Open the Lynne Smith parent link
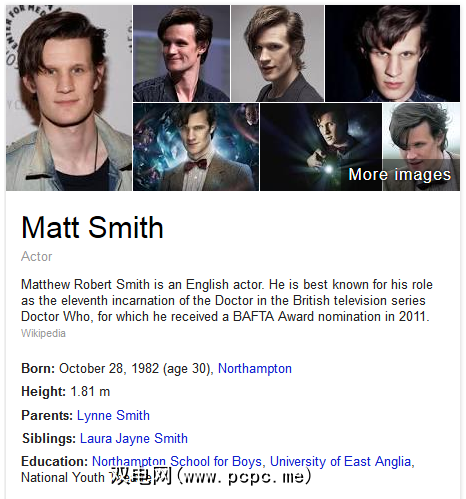Image resolution: width=466 pixels, height=499 pixels. coord(113,415)
